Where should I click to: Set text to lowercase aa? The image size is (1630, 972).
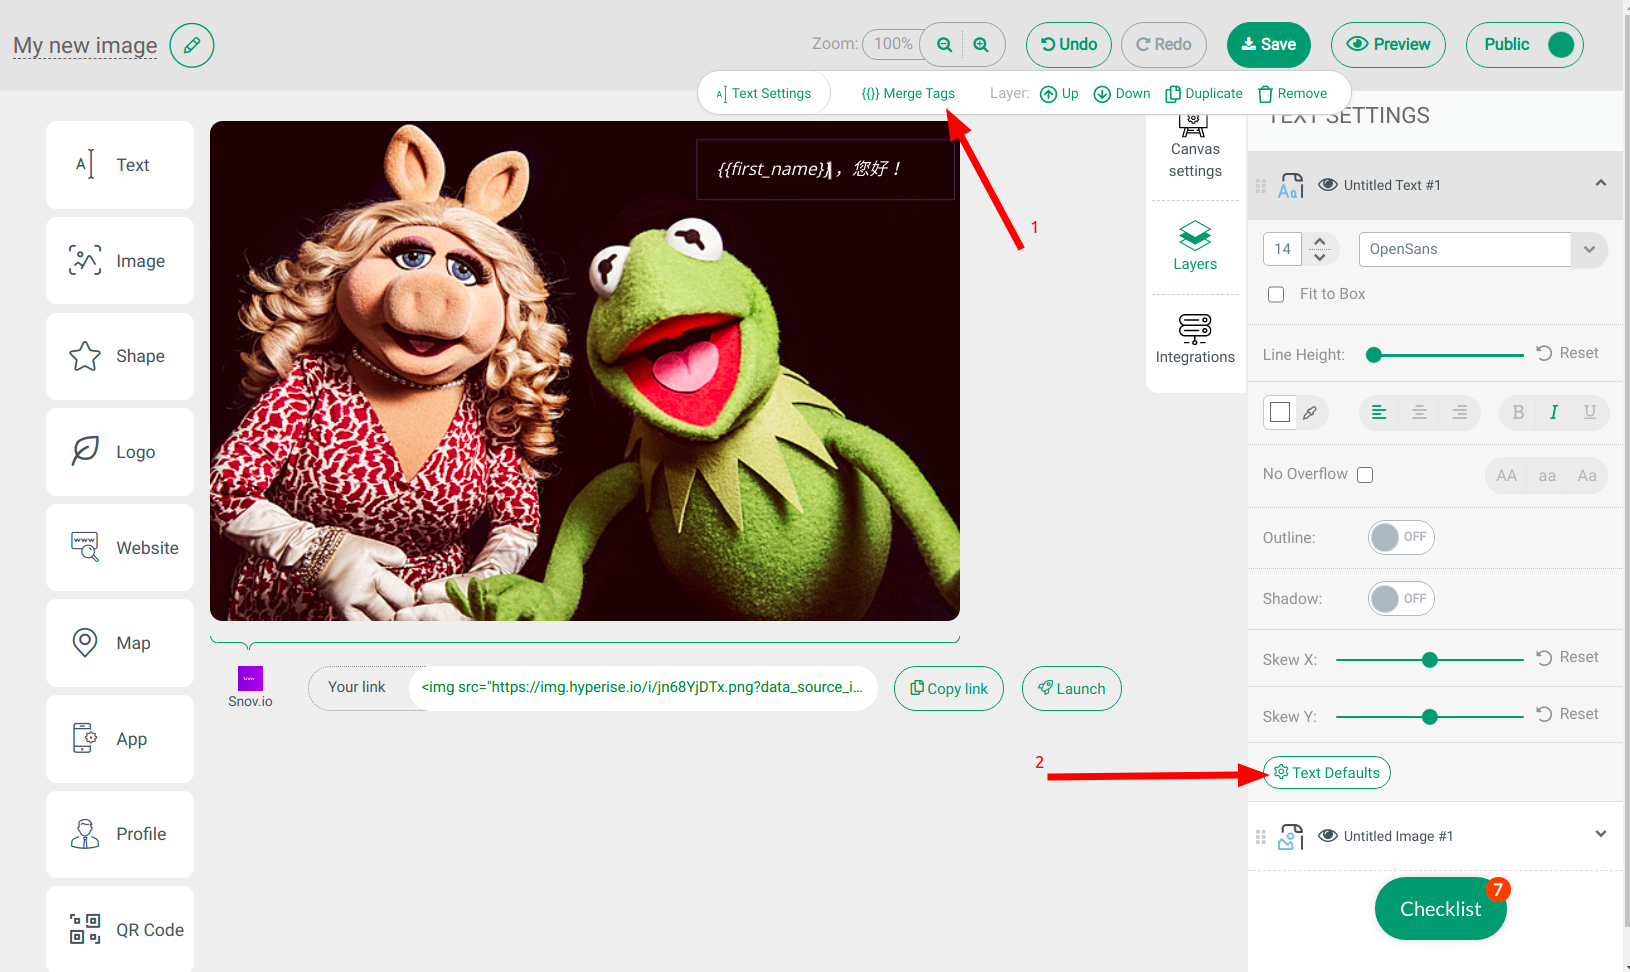(x=1547, y=476)
